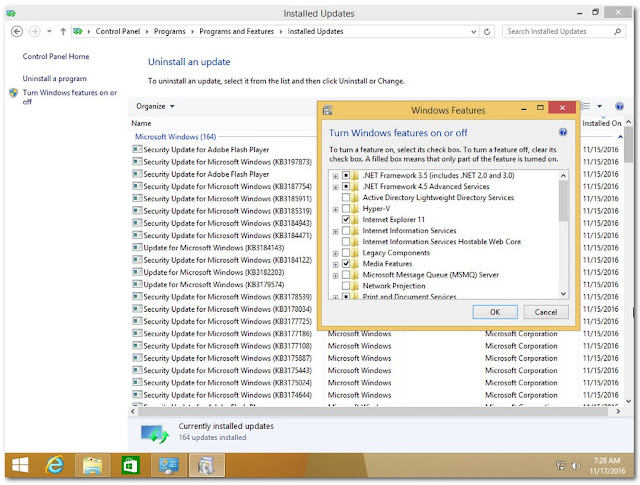Expand .NET Framework 4.5 Advanced Services node
Viewport: 640px width, 485px height.
pos(336,187)
